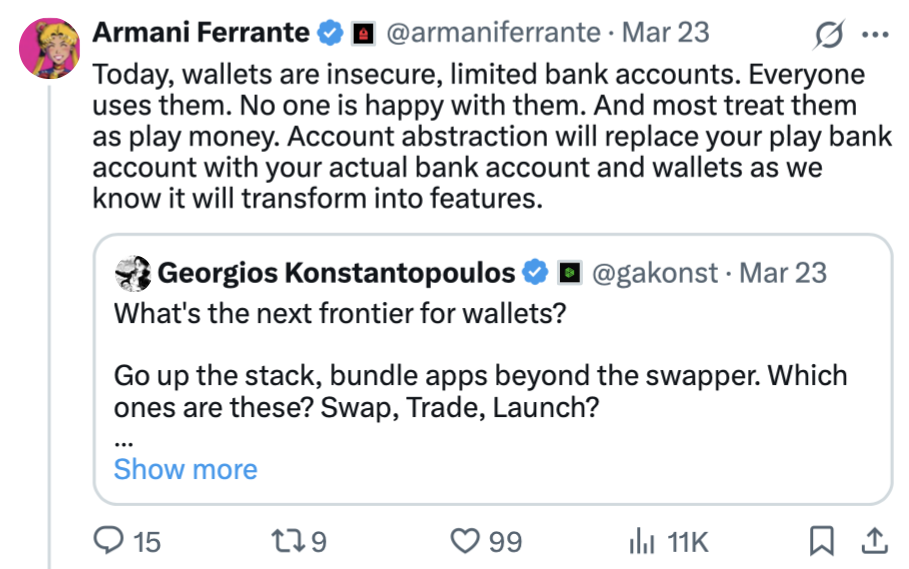The height and width of the screenshot is (569, 909).
Task: Click the Mar 23 timestamp on main tweet
Action: tap(666, 33)
